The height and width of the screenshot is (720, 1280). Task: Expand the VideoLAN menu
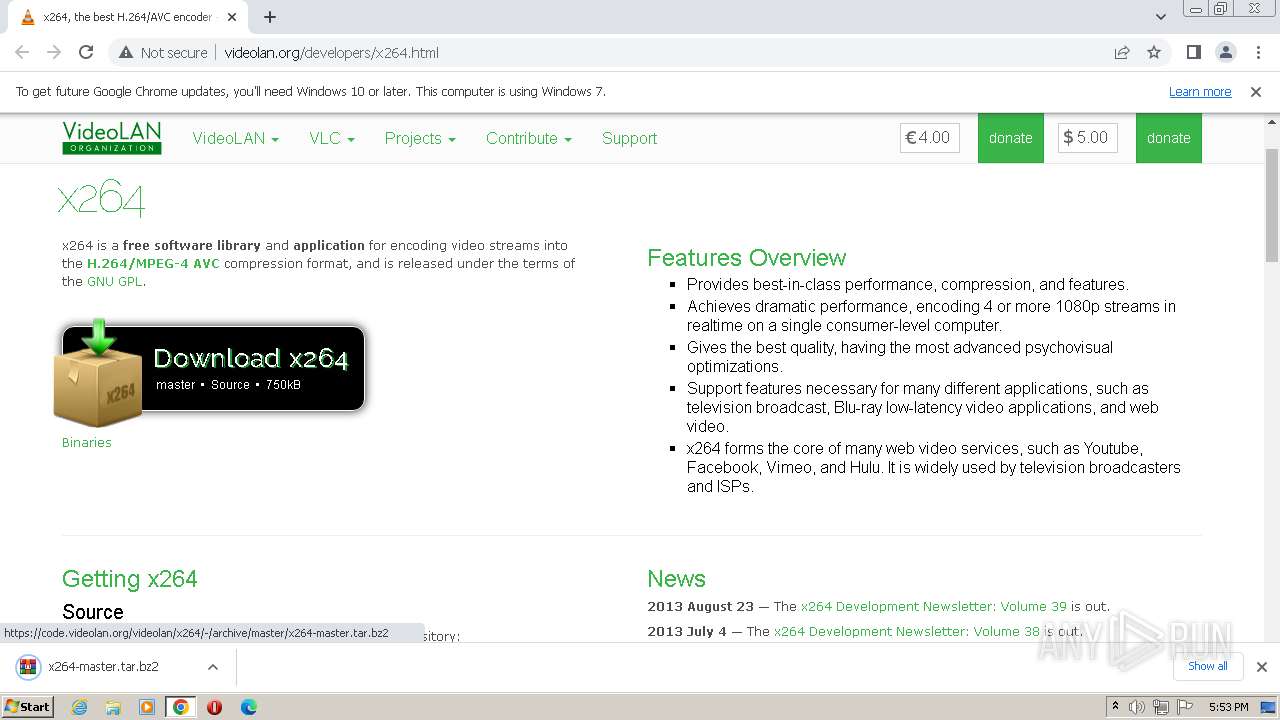[235, 138]
